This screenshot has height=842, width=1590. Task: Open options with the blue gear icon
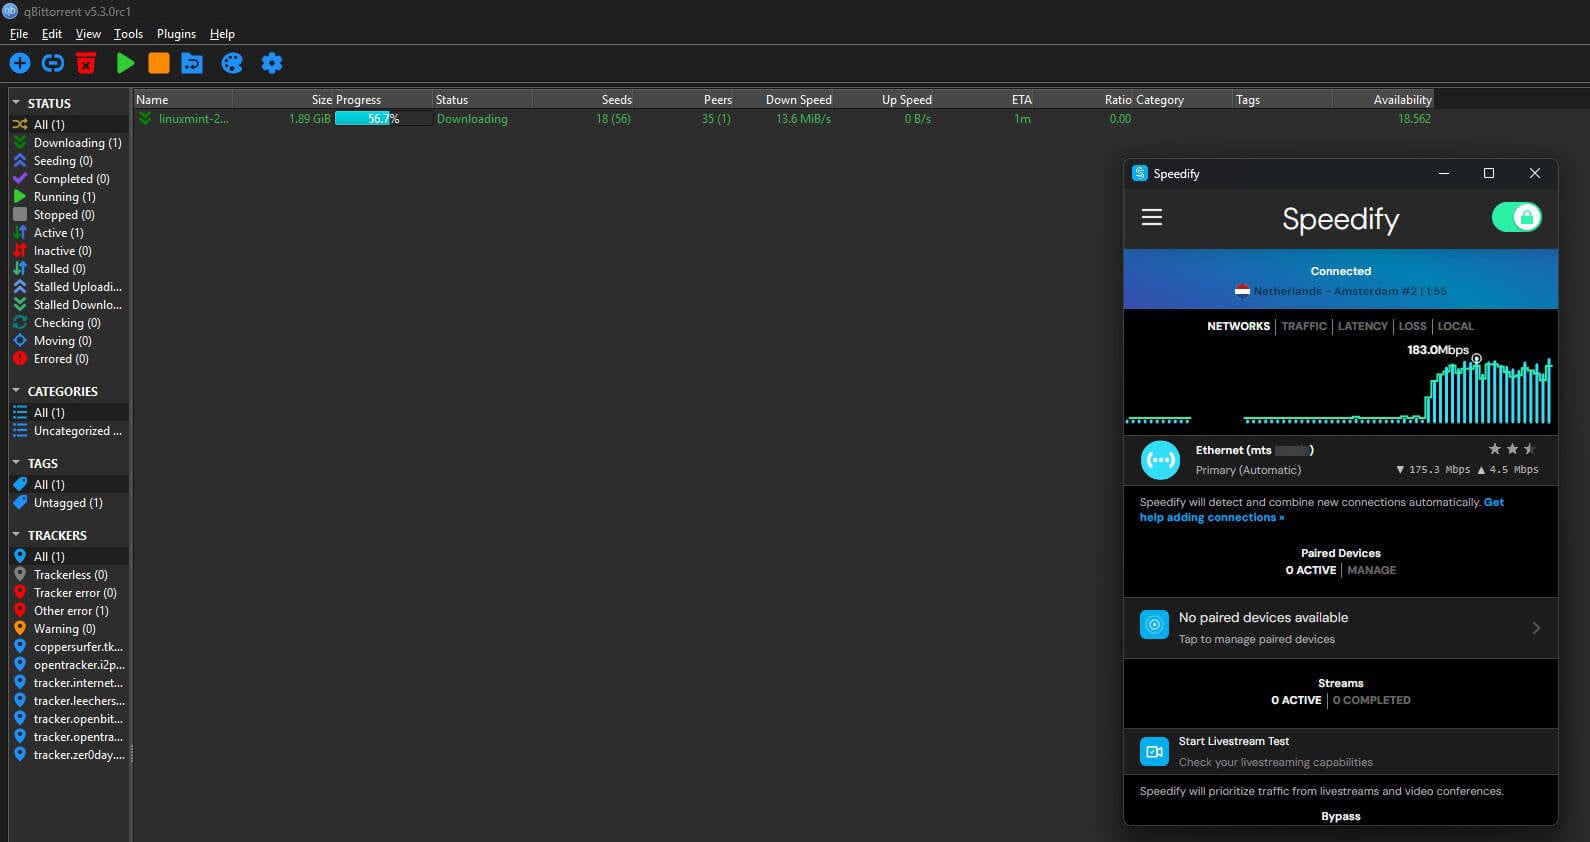tap(272, 63)
